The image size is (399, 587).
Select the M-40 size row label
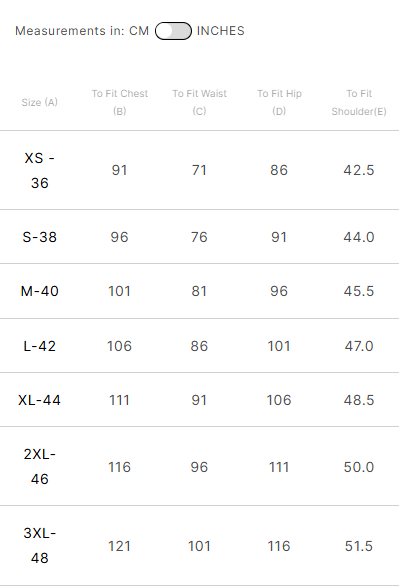click(x=40, y=291)
